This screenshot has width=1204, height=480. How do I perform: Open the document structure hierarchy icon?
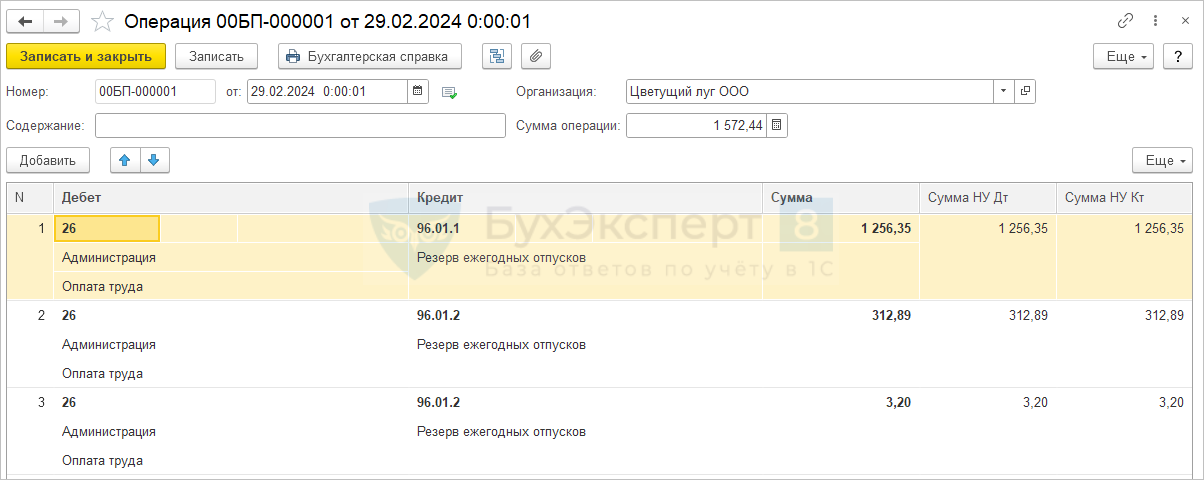[496, 56]
